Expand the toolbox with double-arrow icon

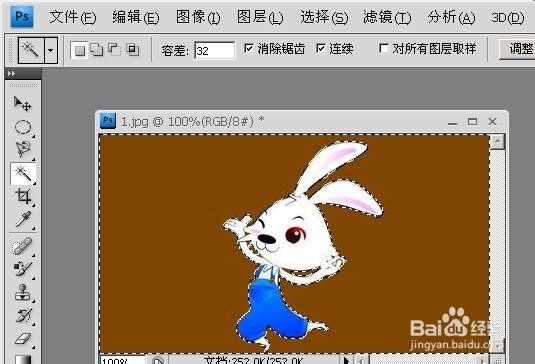11,73
